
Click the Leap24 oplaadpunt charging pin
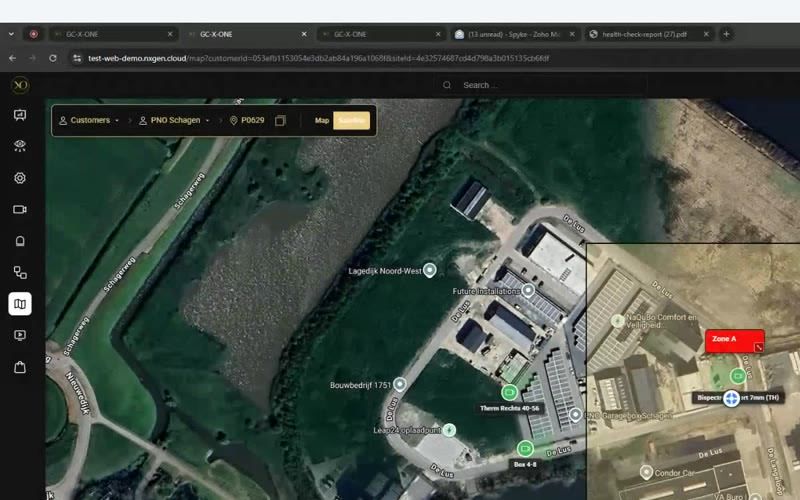(x=449, y=430)
